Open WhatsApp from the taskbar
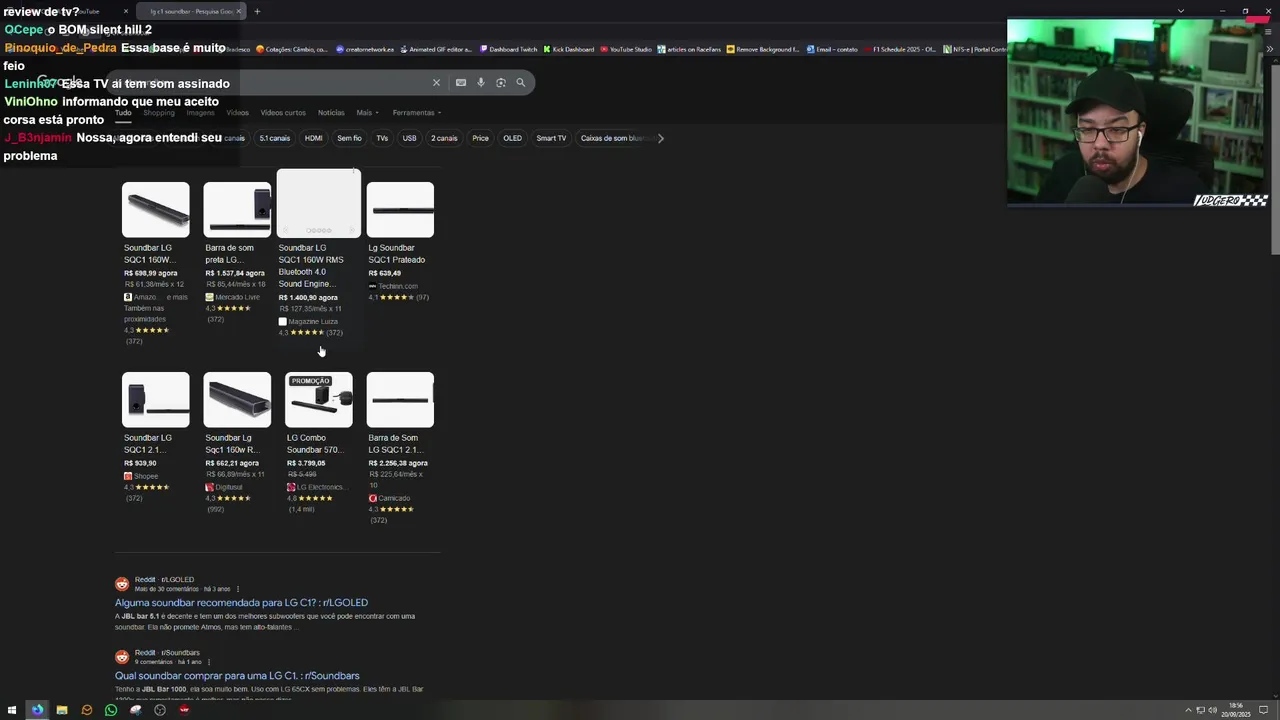The height and width of the screenshot is (720, 1280). tap(111, 710)
